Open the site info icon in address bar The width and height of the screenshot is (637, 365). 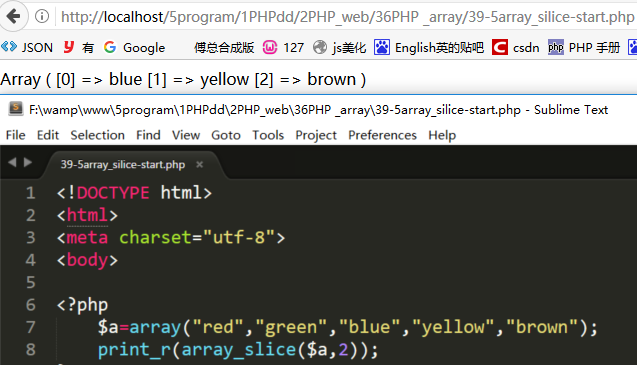pyautogui.click(x=42, y=17)
